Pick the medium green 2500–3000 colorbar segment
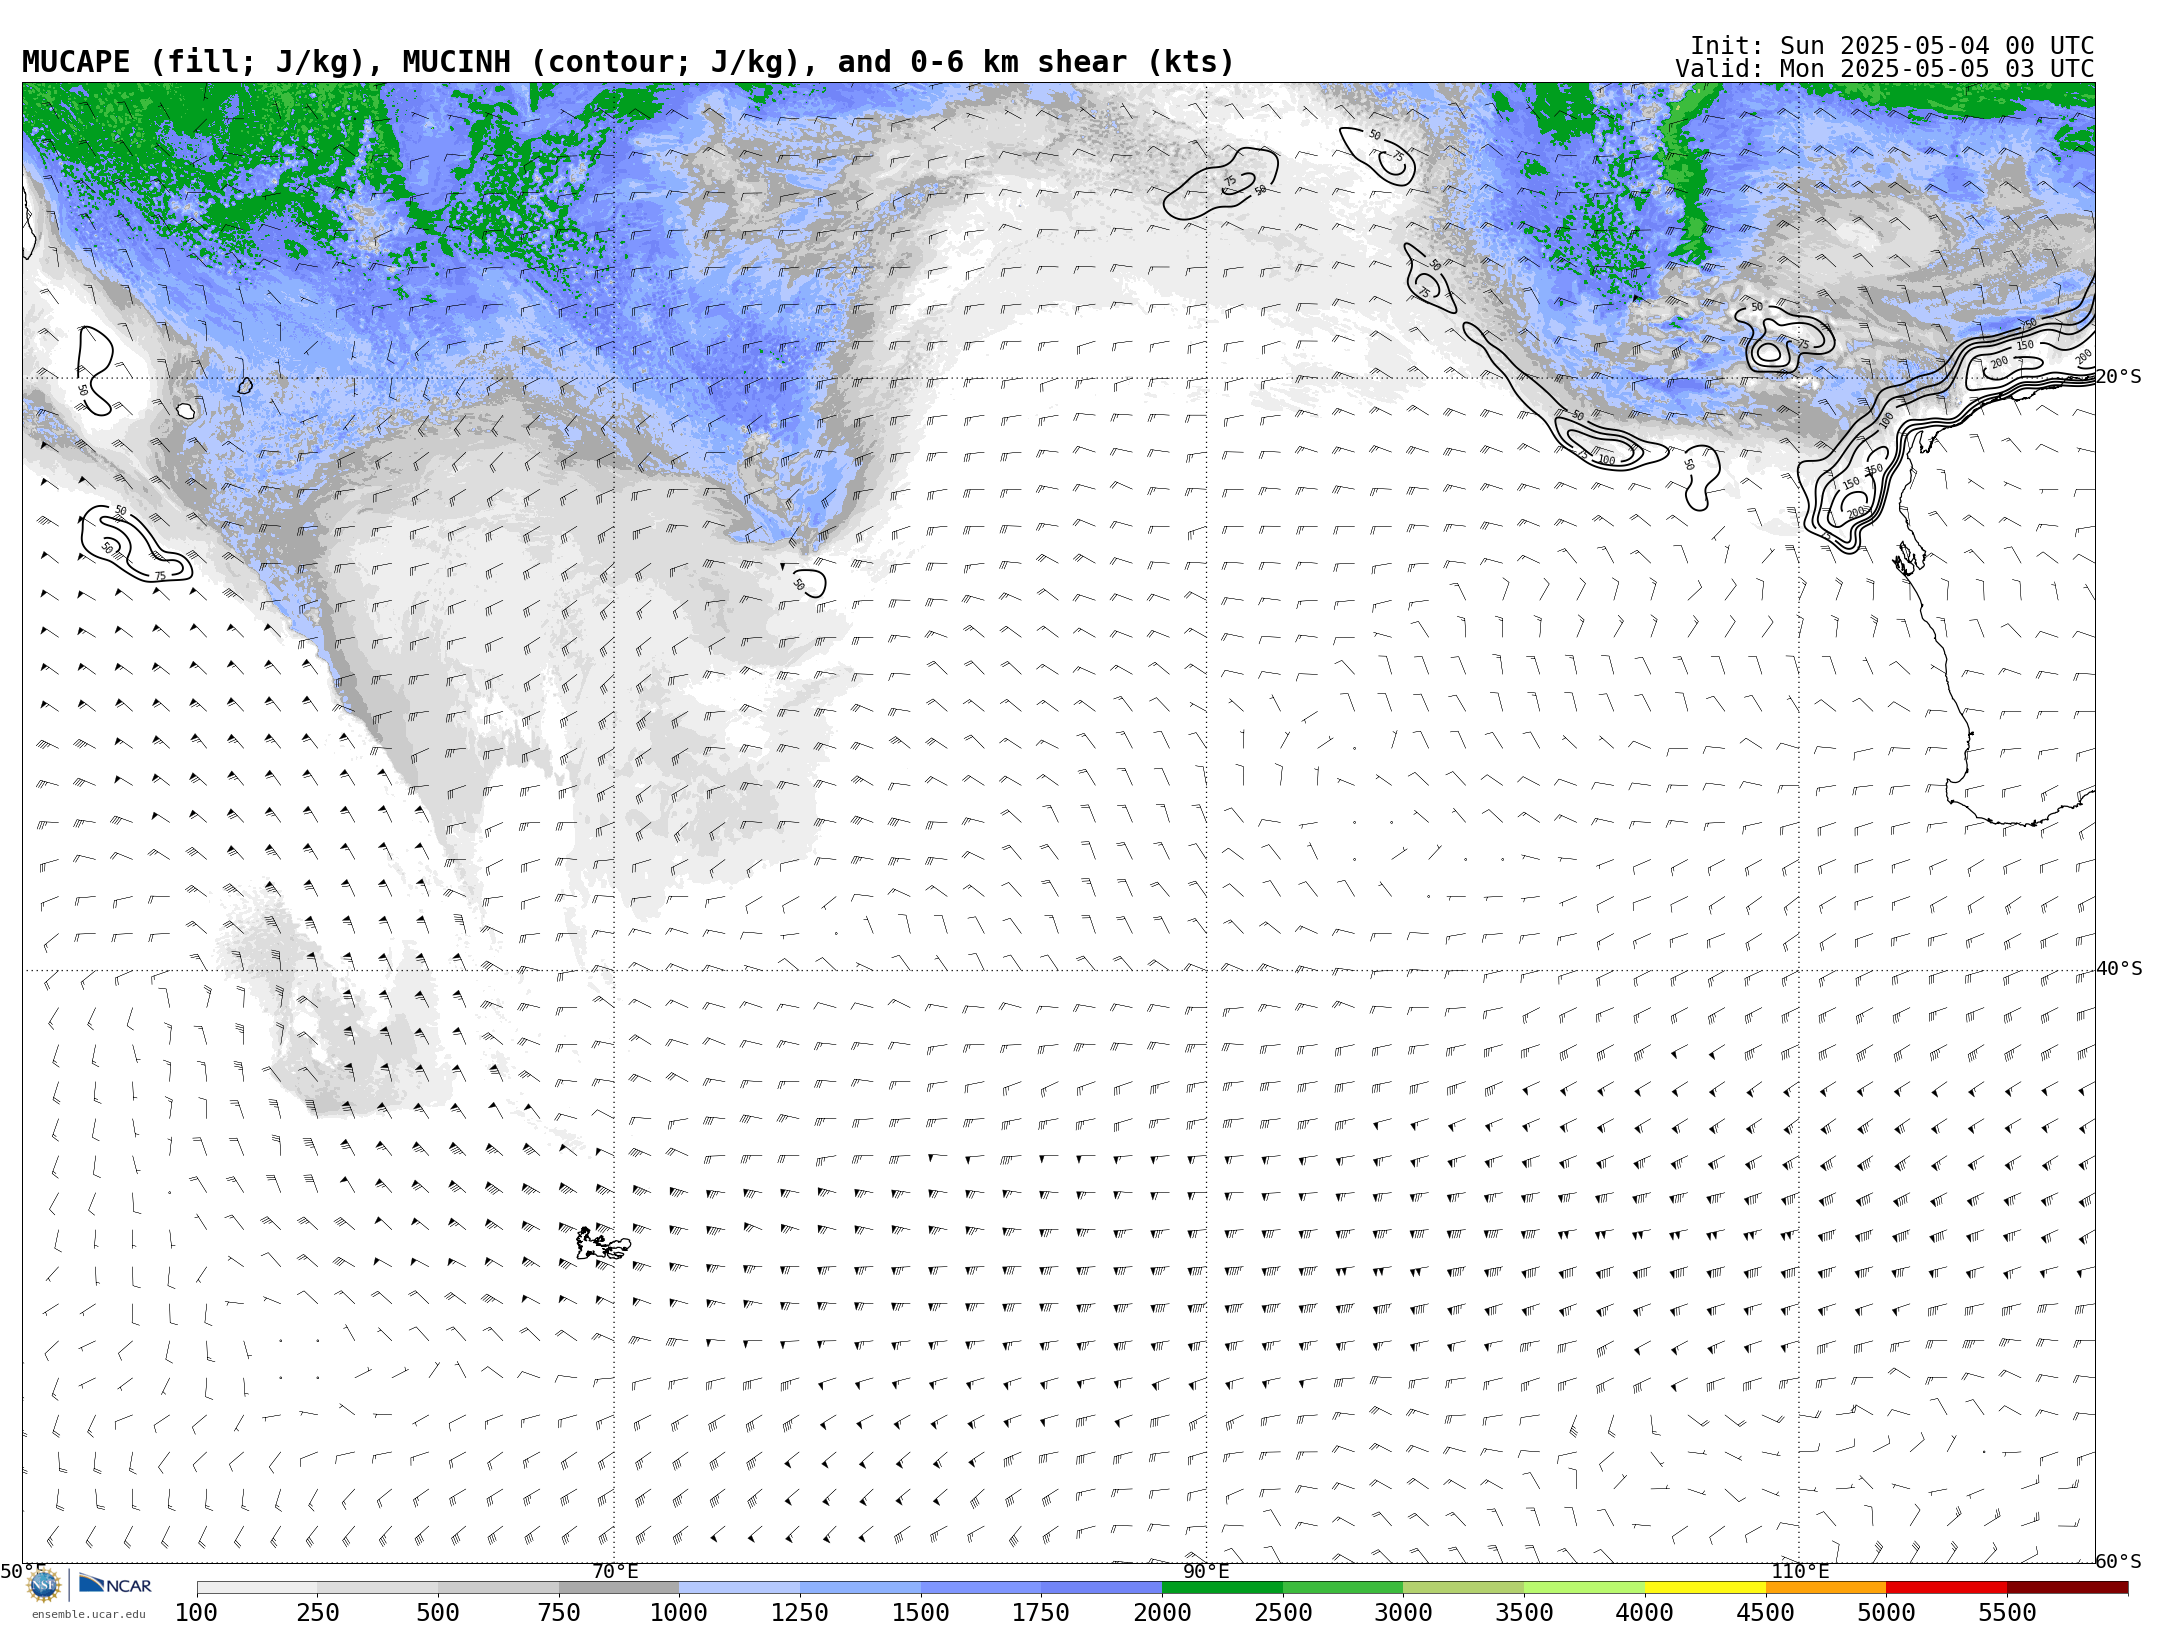This screenshot has height=1626, width=2160. coord(1343,1588)
